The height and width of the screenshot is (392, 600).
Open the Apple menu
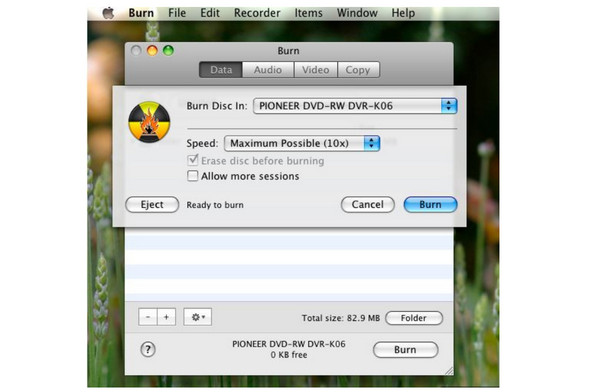pyautogui.click(x=108, y=13)
